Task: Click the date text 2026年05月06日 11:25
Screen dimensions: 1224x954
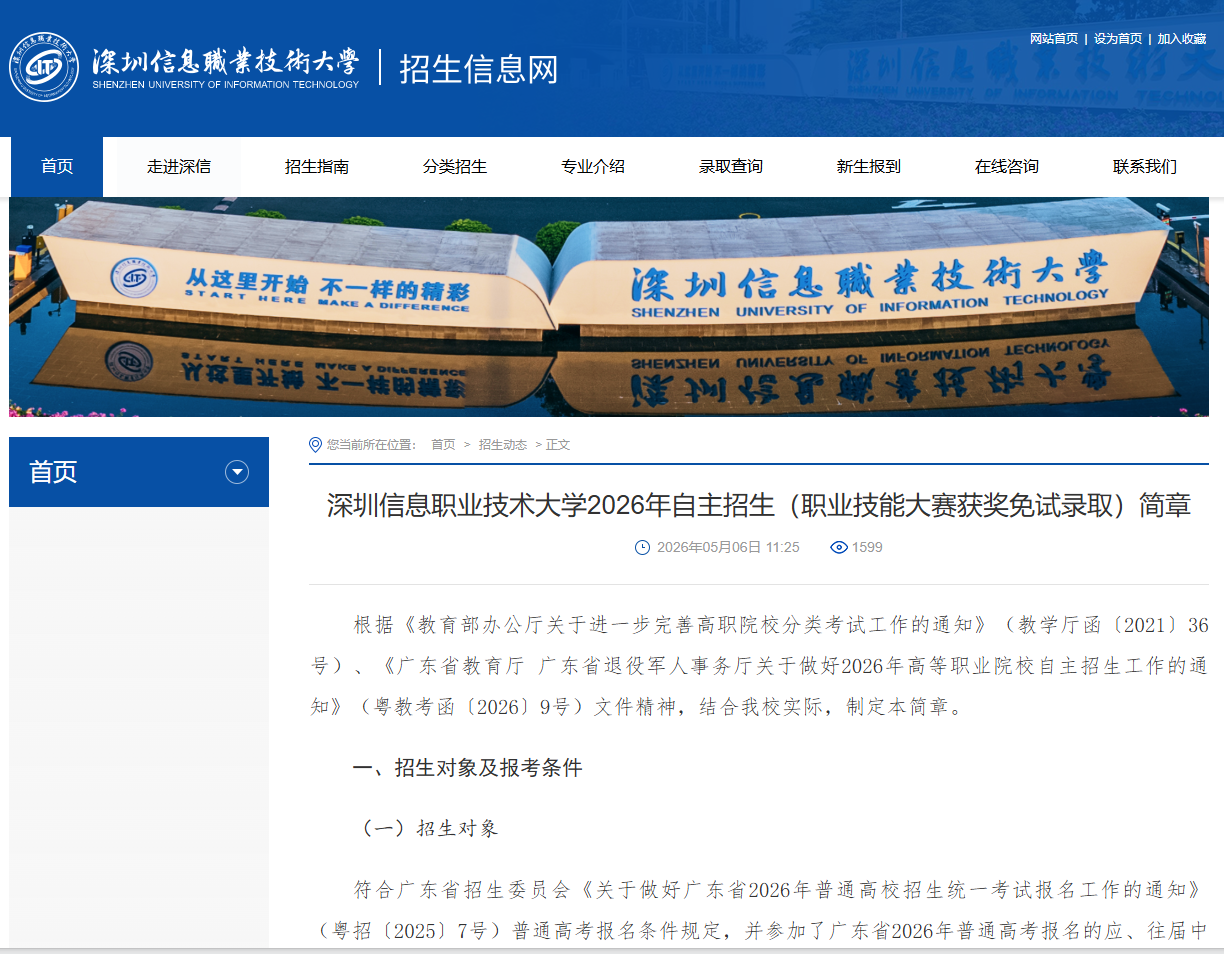Action: click(x=728, y=547)
